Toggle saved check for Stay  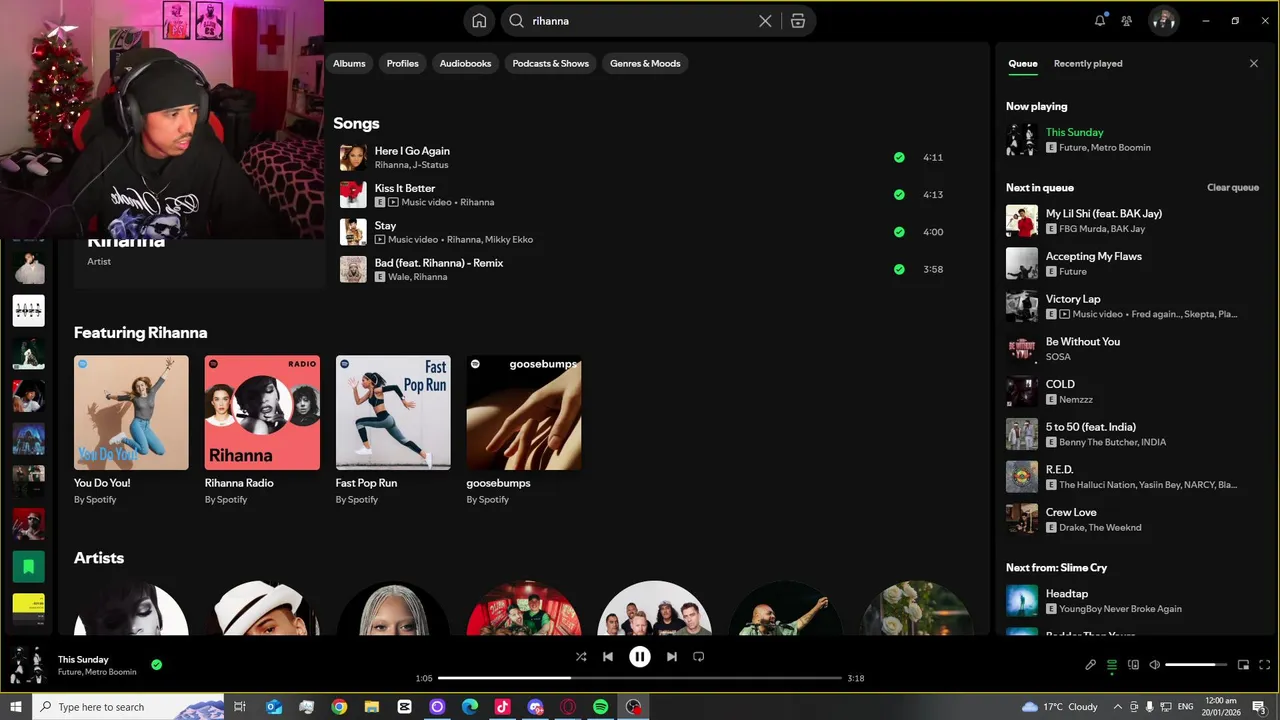pos(899,232)
